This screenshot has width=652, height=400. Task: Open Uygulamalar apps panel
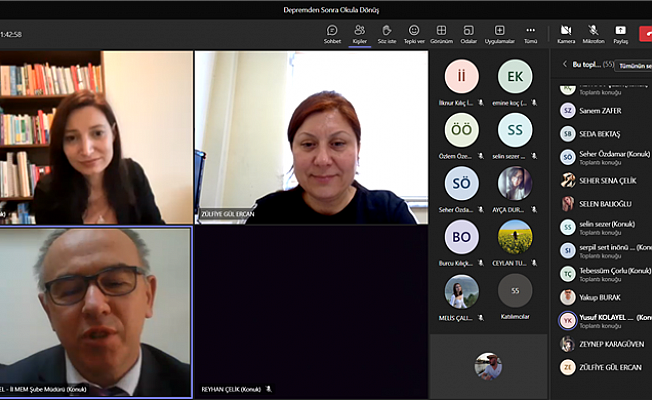499,33
